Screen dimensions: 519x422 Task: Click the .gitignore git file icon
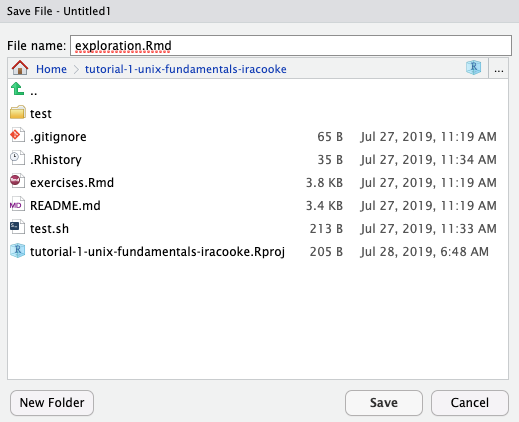coord(17,135)
